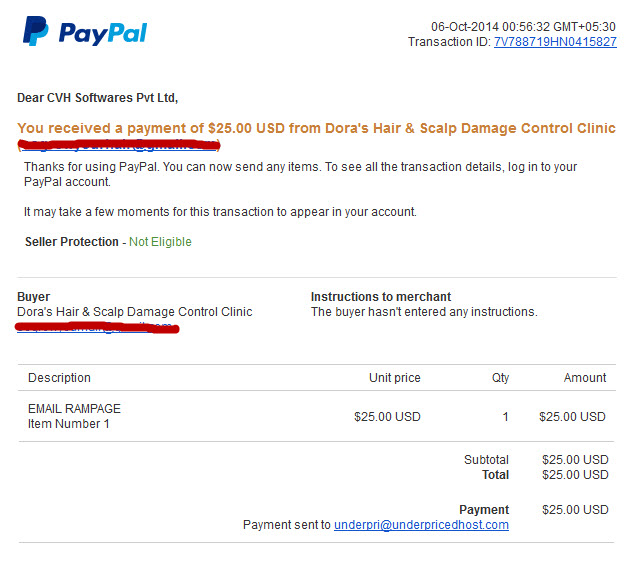The width and height of the screenshot is (629, 570).
Task: Click 'Payment sent to' text
Action: coord(287,525)
